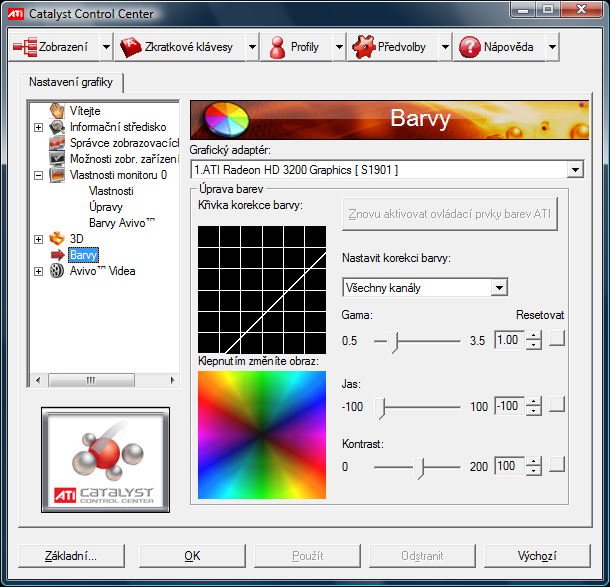Screen dimensions: 610x587
Task: Click the Zobrazení display view icon
Action: coord(25,47)
